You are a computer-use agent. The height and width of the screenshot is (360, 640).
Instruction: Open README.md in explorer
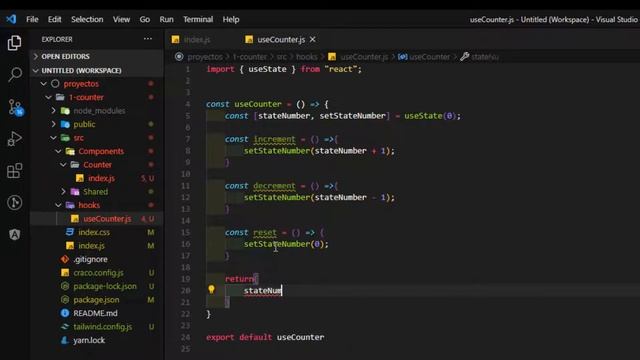click(96, 313)
